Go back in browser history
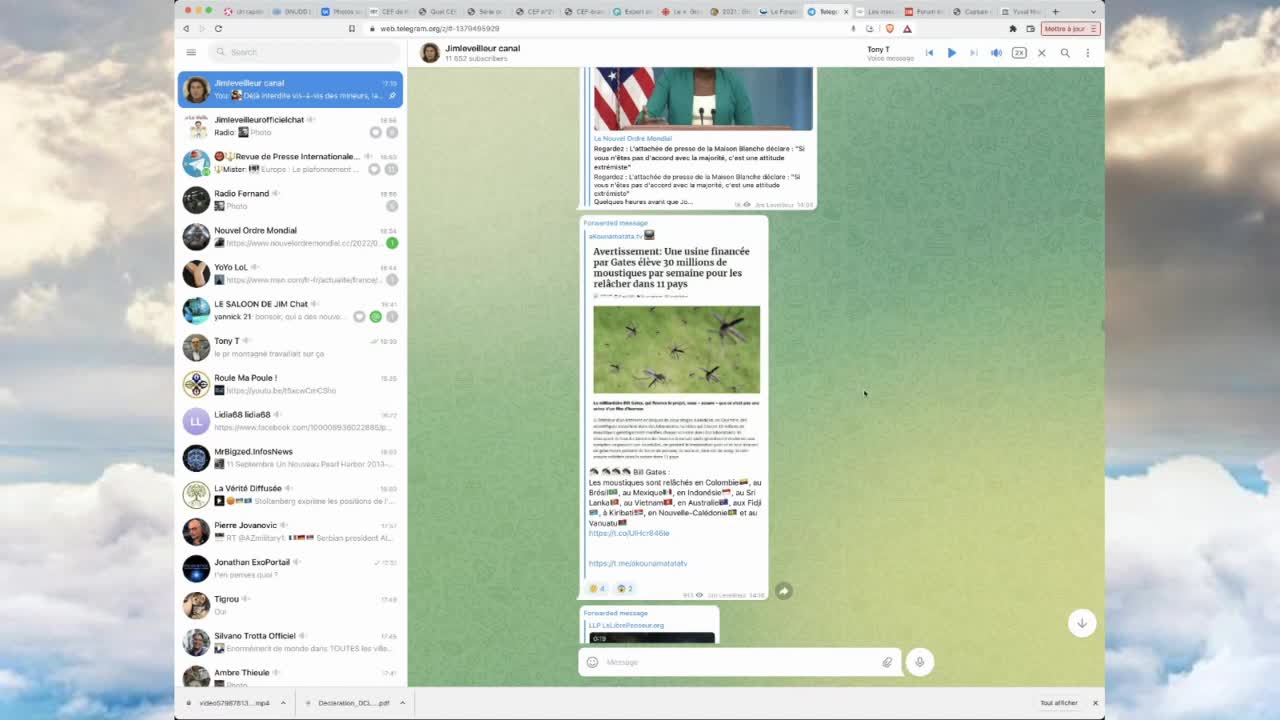Image resolution: width=1280 pixels, height=720 pixels. (x=186, y=28)
